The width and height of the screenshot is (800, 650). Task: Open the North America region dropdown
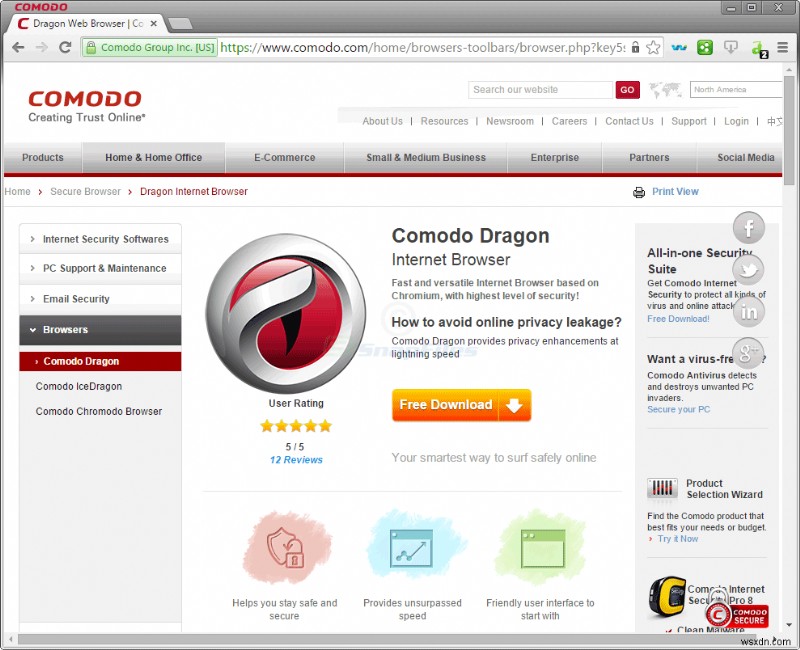click(736, 89)
